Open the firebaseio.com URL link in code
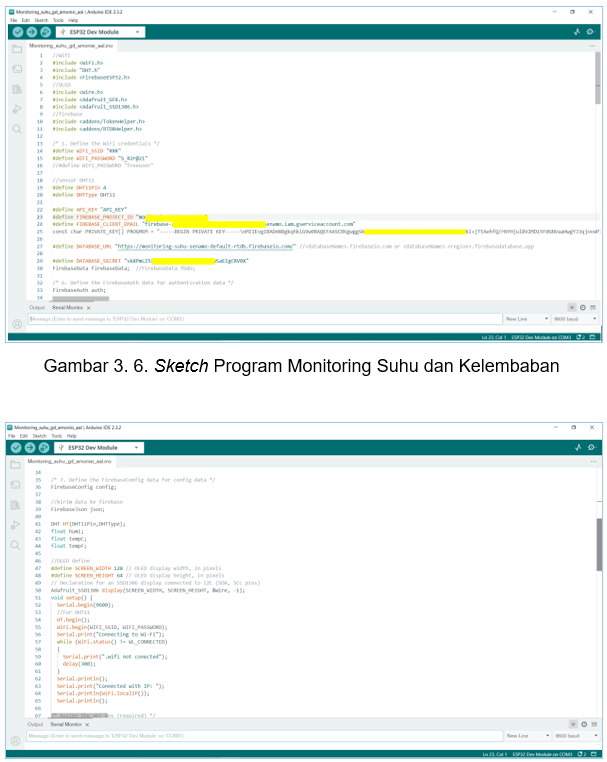The width and height of the screenshot is (607, 762). coord(205,246)
